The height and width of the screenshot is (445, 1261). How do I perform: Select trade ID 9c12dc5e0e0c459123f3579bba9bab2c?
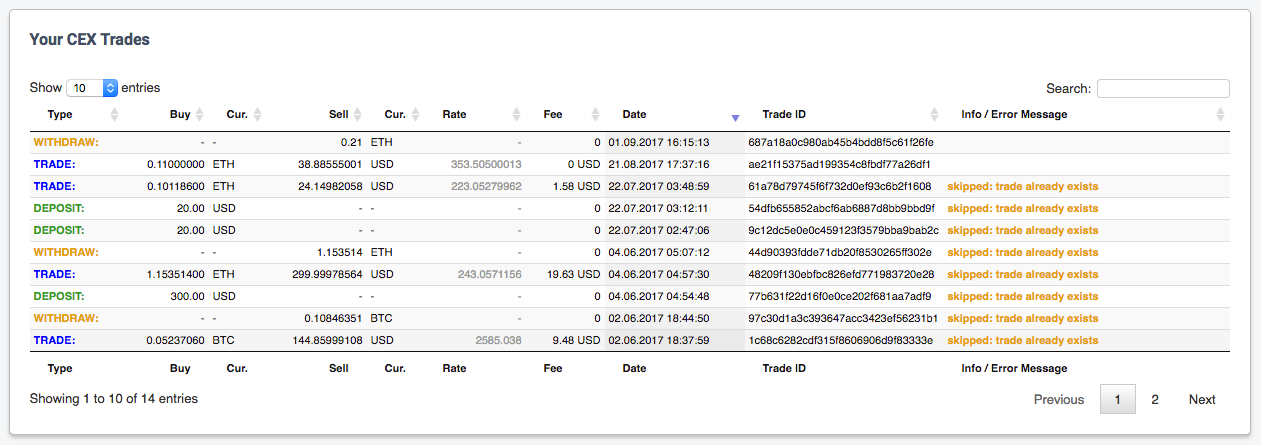coord(843,230)
